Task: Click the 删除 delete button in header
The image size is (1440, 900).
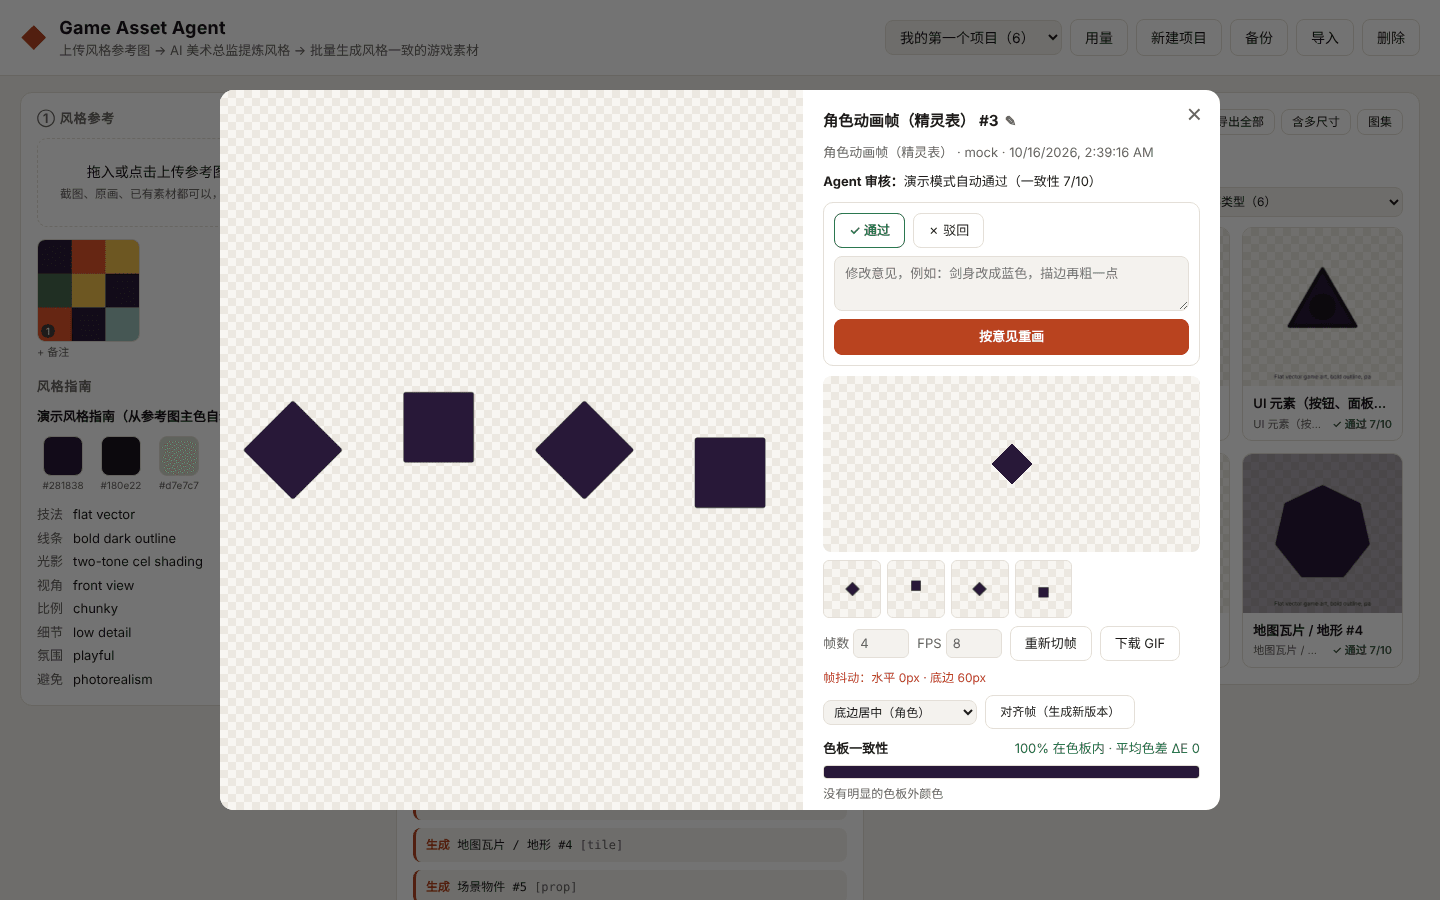Action: (1391, 38)
